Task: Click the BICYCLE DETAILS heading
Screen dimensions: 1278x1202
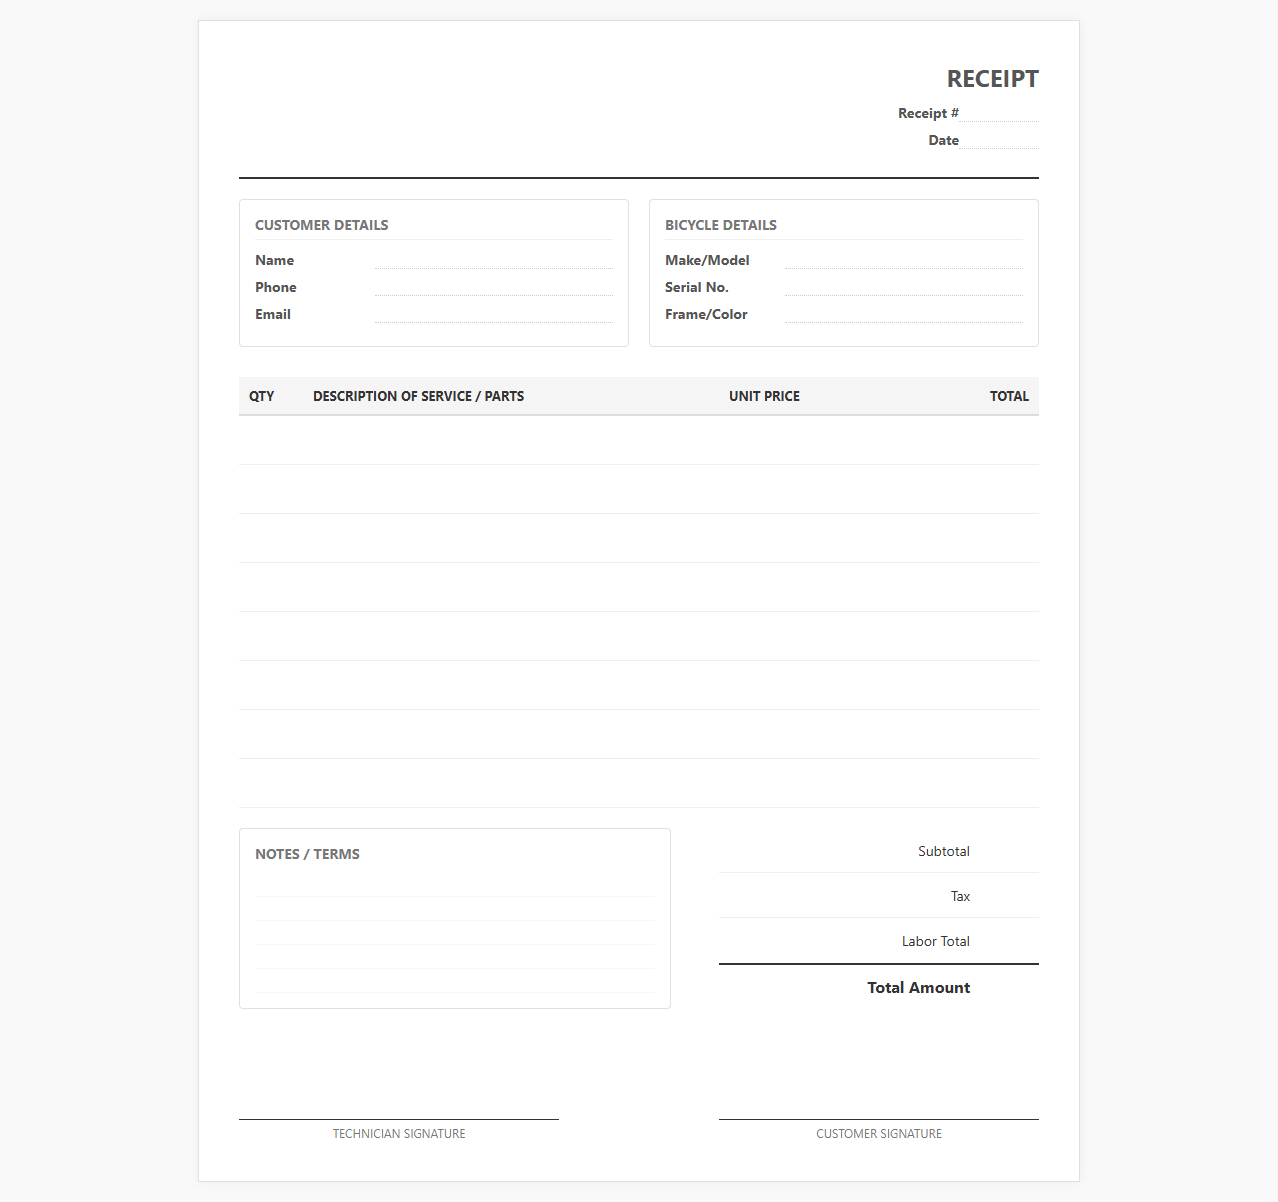Action: coord(721,225)
